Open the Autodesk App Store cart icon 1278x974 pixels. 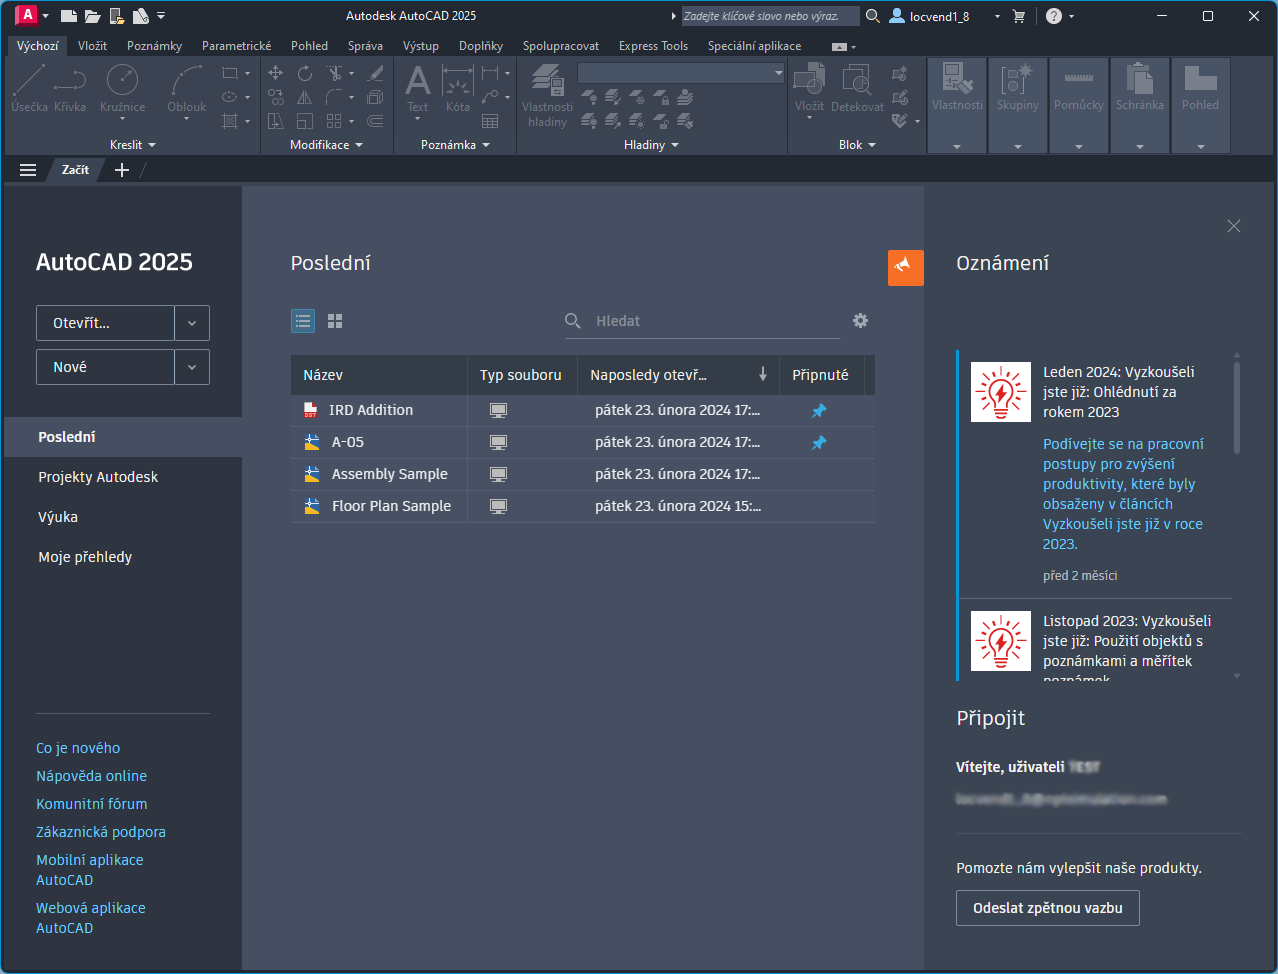click(1019, 16)
